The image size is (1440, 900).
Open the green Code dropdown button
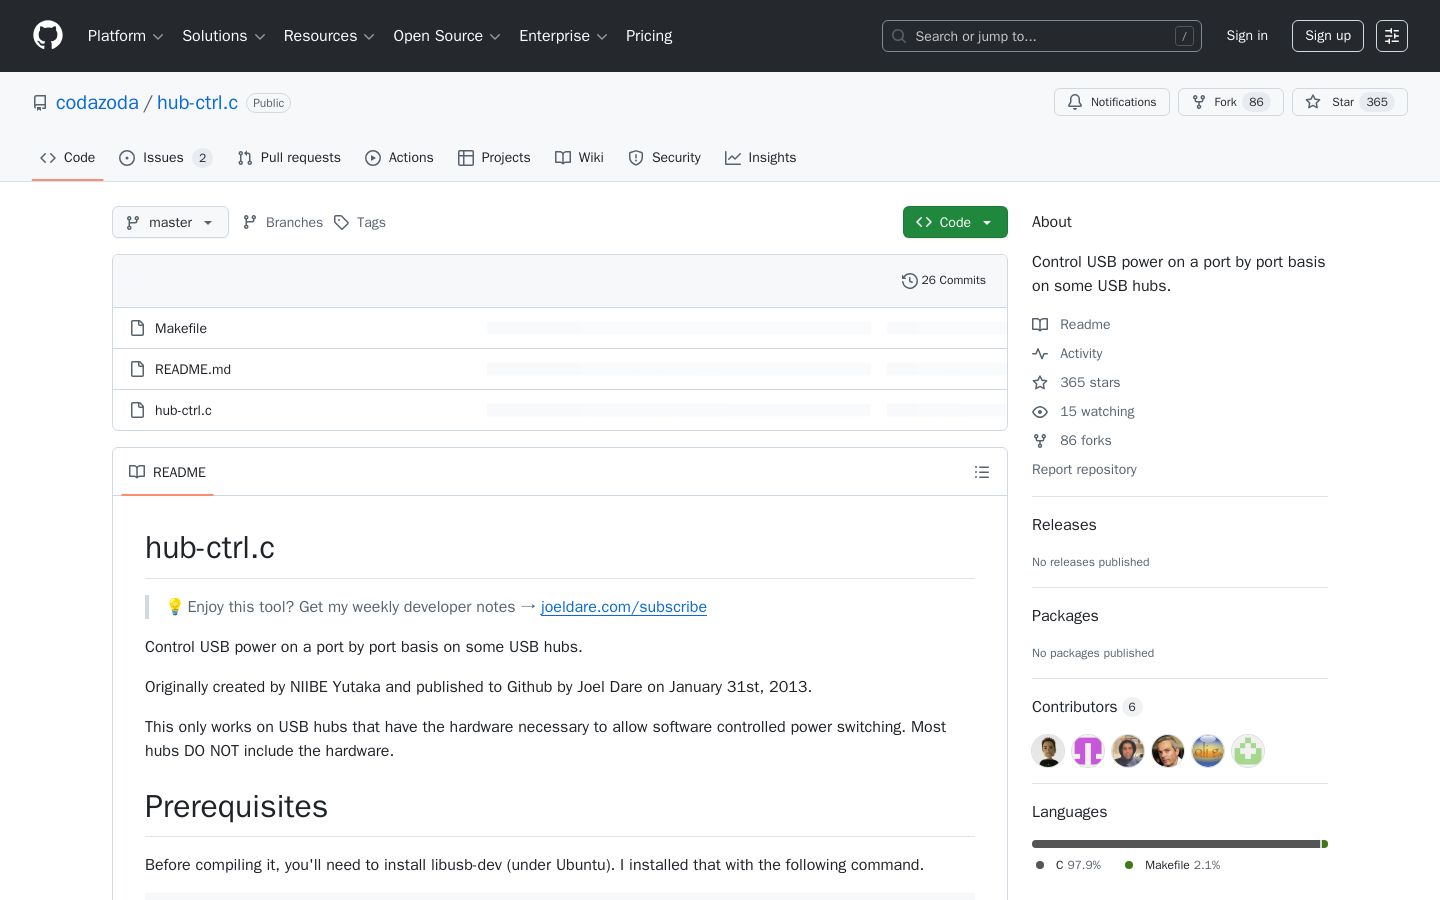[x=955, y=222]
